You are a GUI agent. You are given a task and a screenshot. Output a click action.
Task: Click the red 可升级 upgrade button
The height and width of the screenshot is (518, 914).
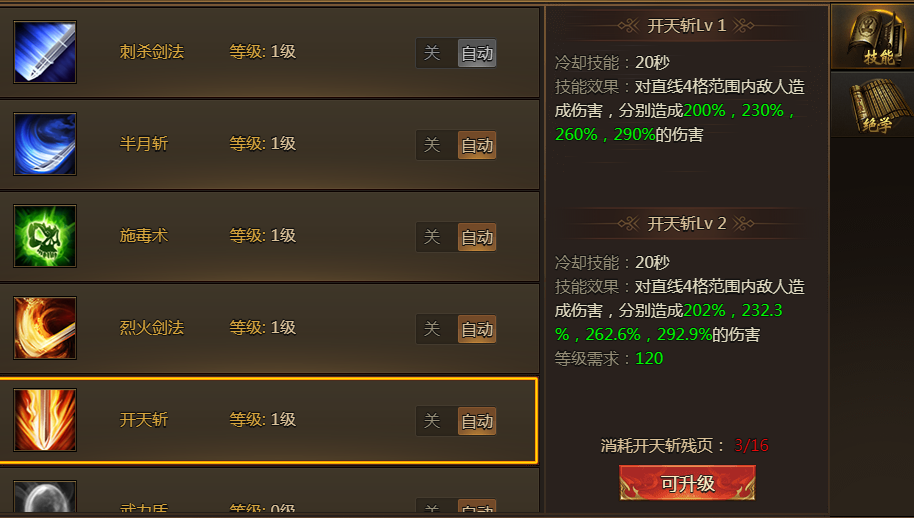coord(687,483)
